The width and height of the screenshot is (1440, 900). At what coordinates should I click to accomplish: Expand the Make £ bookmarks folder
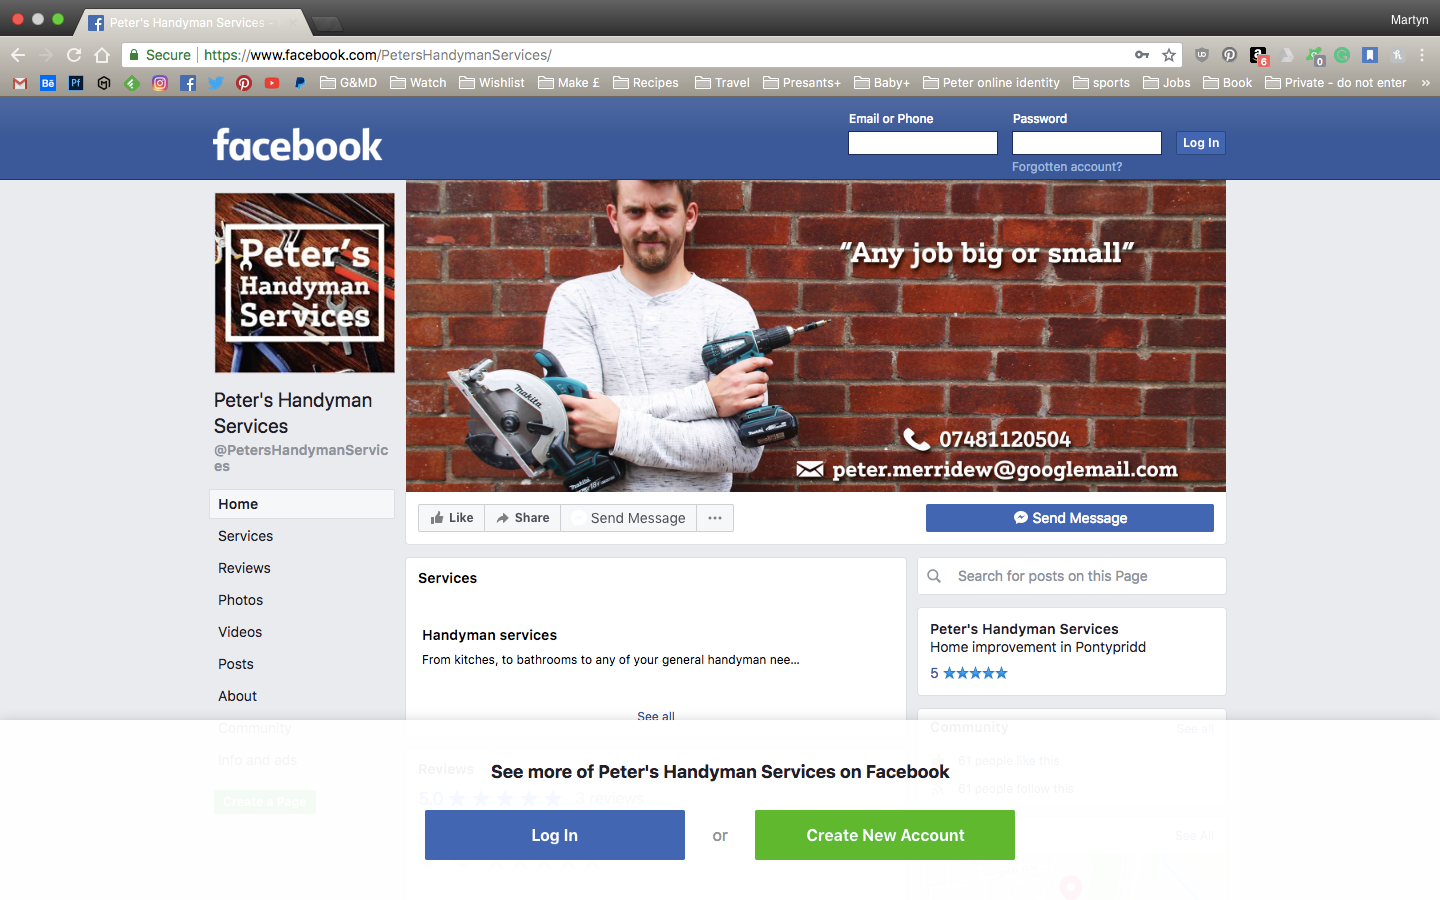[569, 83]
